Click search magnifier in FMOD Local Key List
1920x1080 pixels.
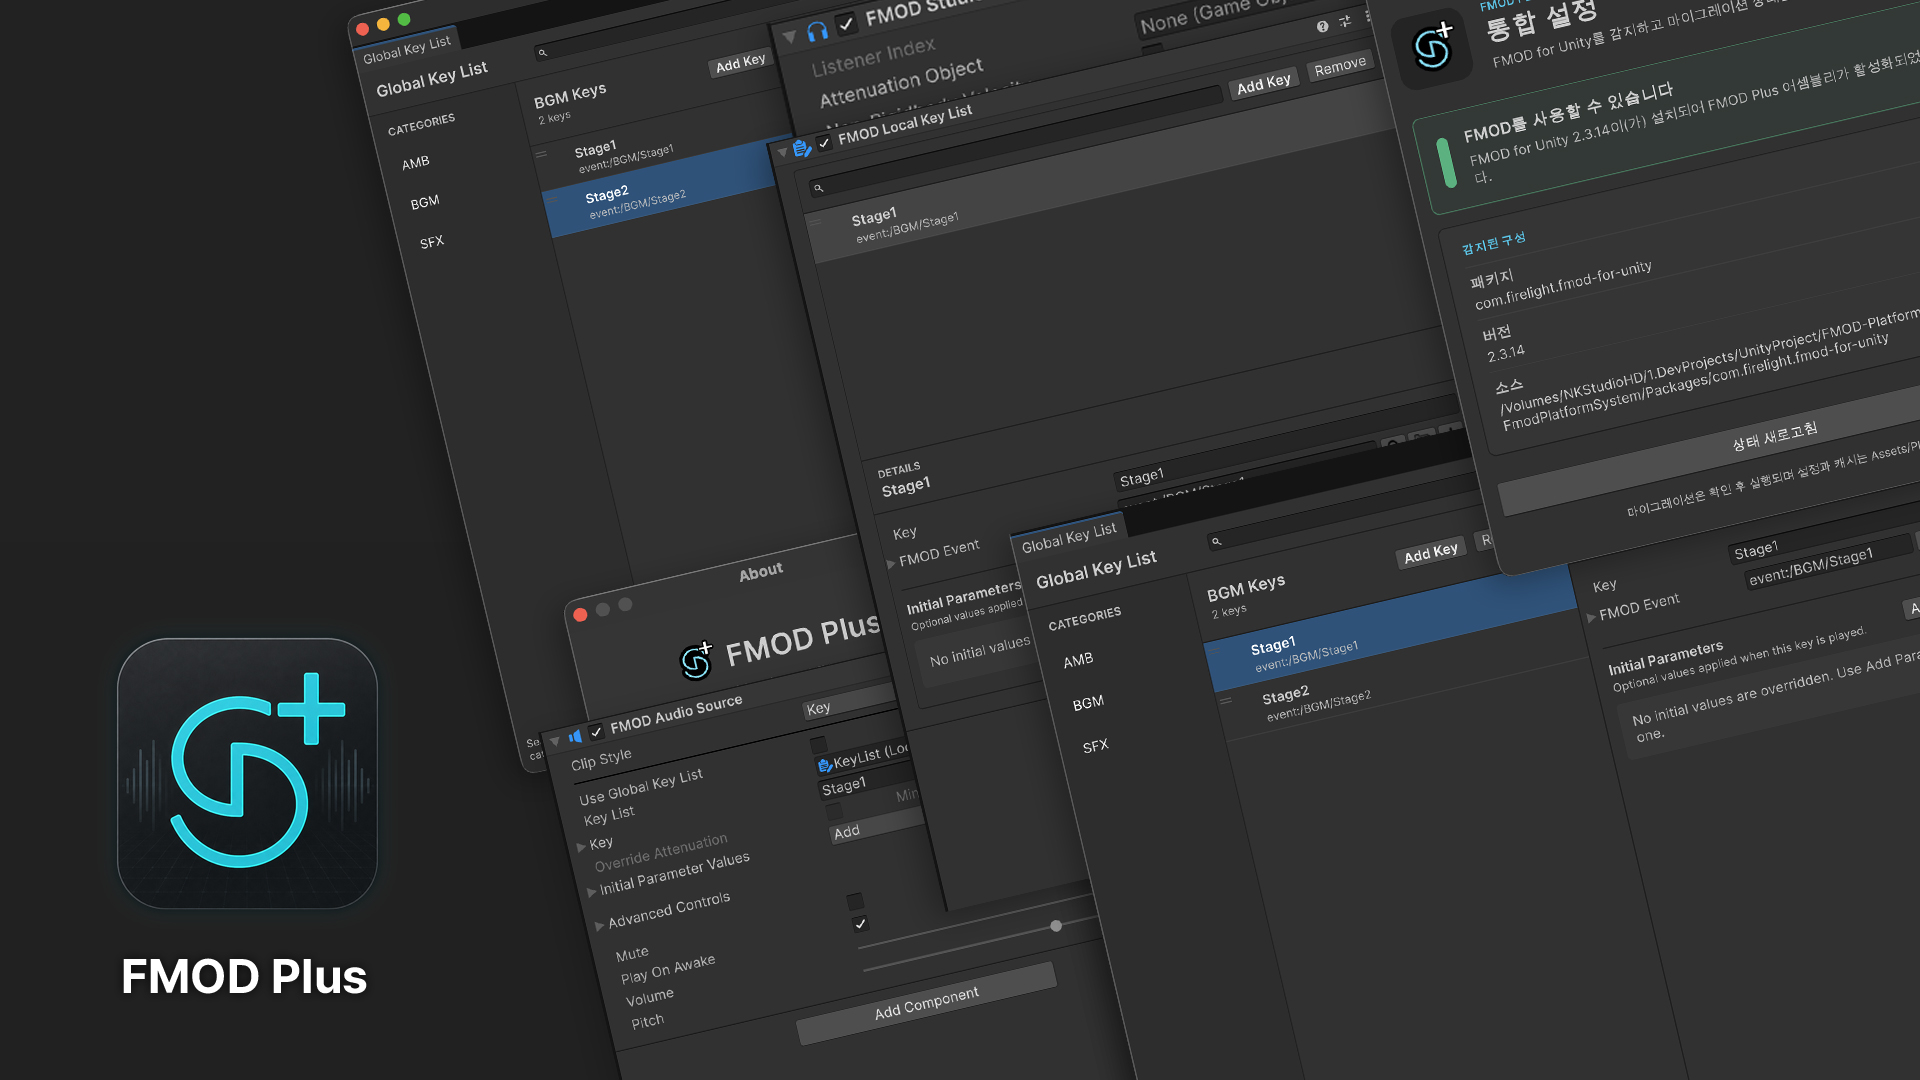point(818,188)
